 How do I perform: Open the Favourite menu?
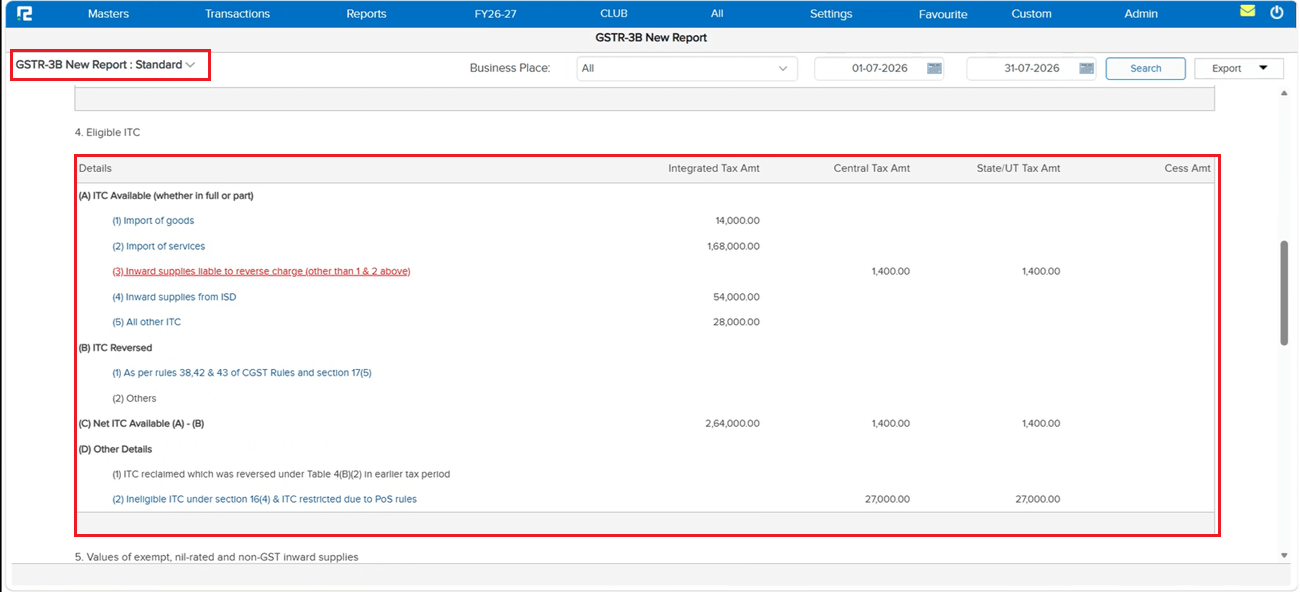[x=943, y=14]
